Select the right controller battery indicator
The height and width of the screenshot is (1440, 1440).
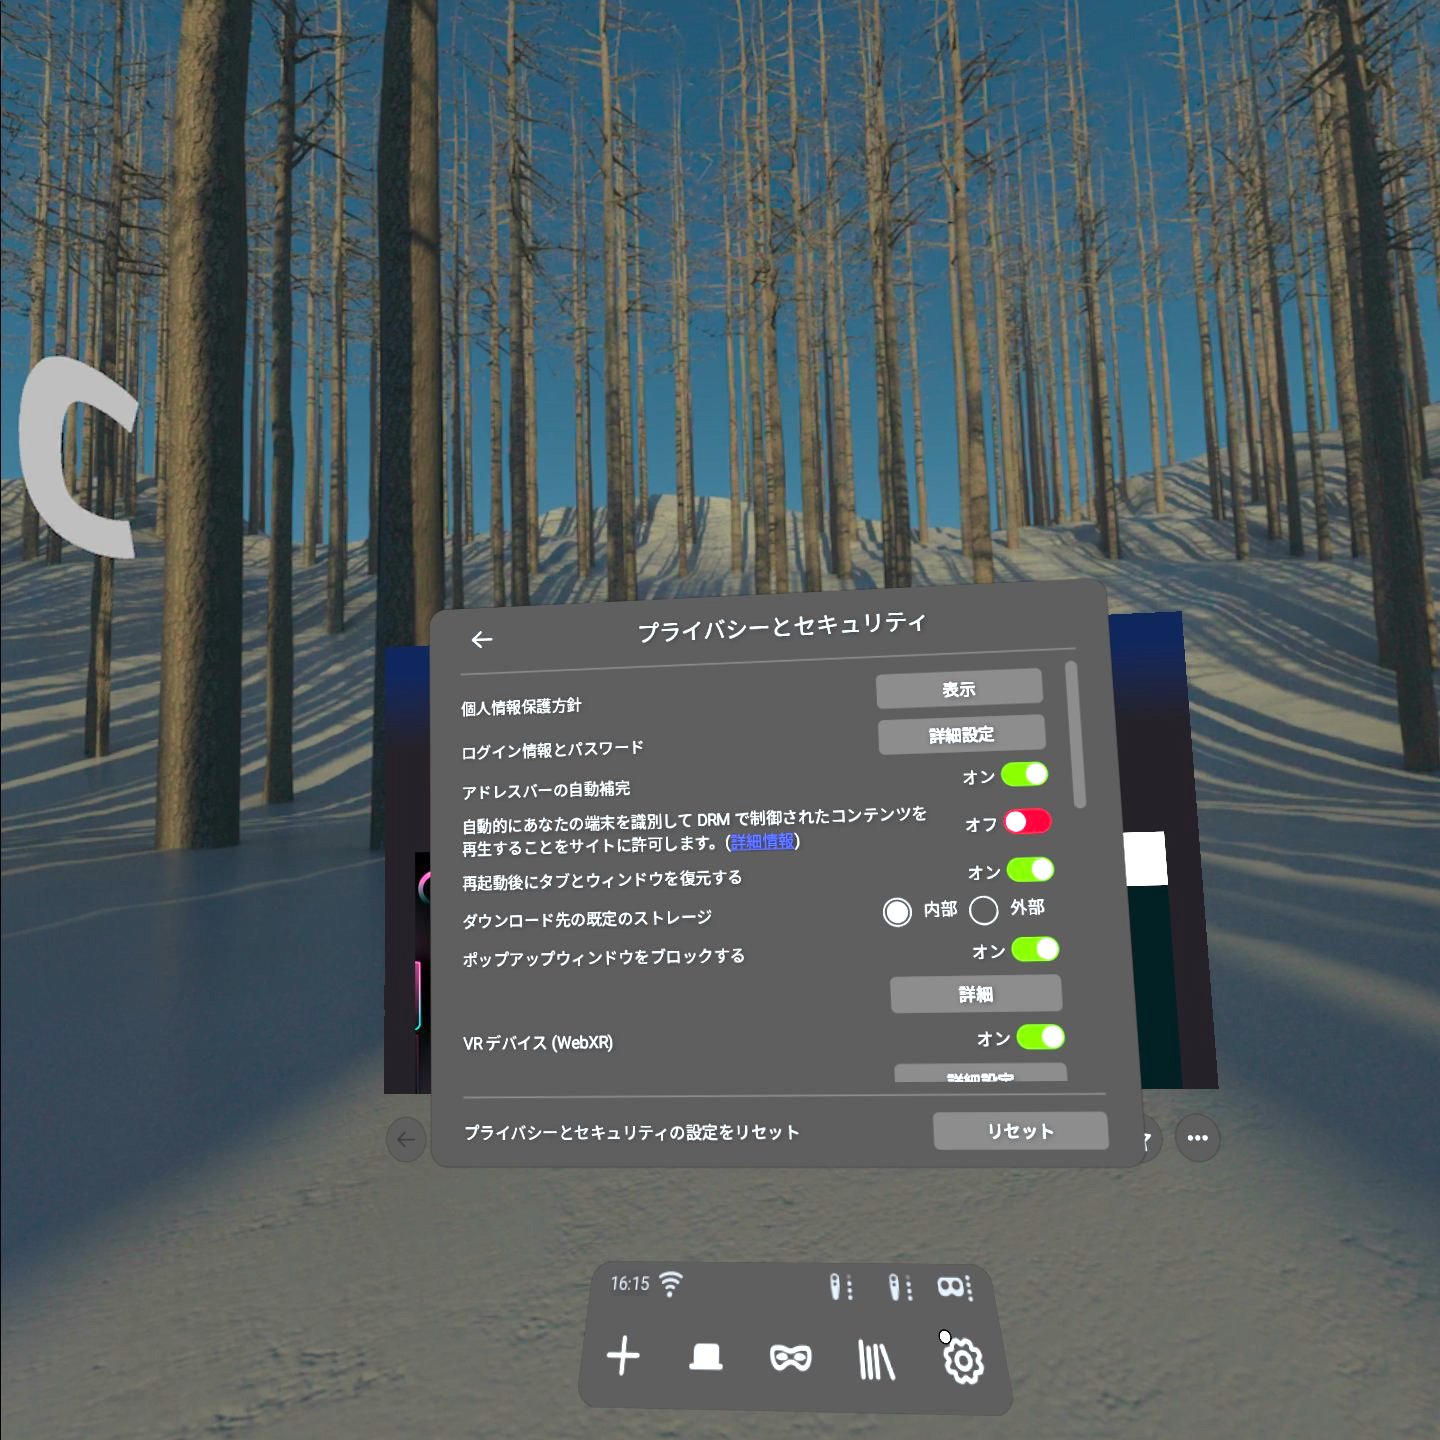pos(900,1287)
